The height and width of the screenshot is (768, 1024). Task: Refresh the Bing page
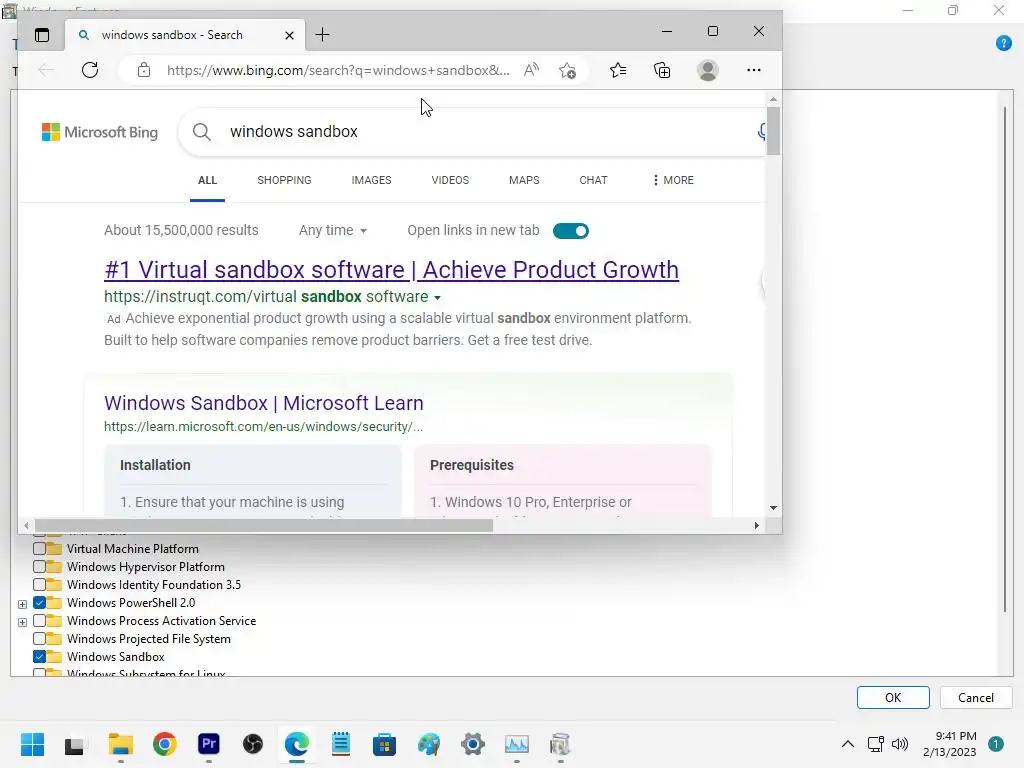(x=90, y=70)
